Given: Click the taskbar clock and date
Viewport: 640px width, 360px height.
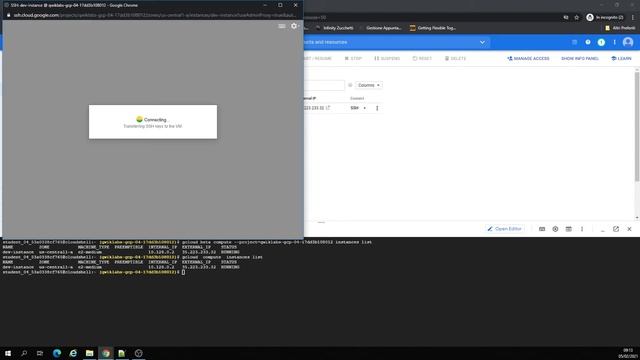Looking at the screenshot, I should tap(627, 353).
